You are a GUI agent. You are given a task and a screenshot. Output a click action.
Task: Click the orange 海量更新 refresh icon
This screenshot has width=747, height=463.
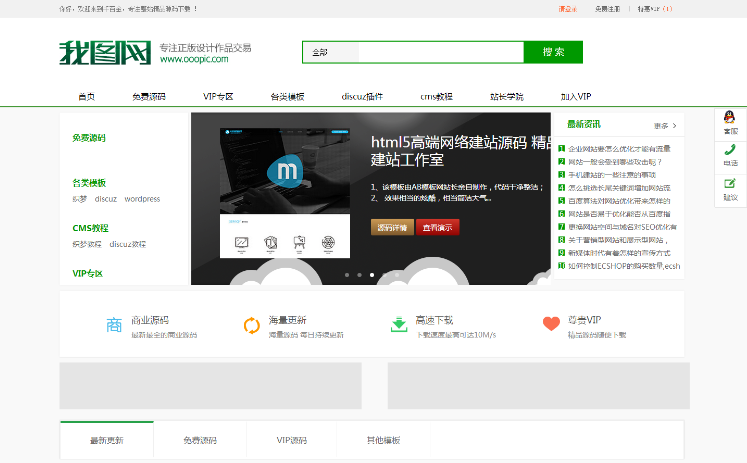[x=251, y=324]
